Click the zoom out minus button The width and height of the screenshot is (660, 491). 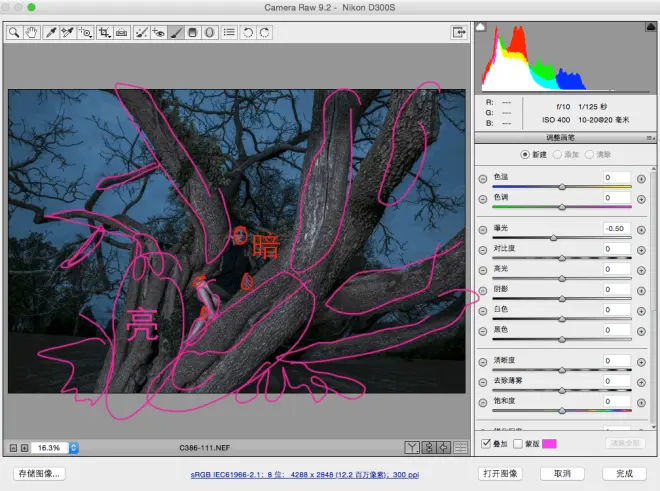13,448
